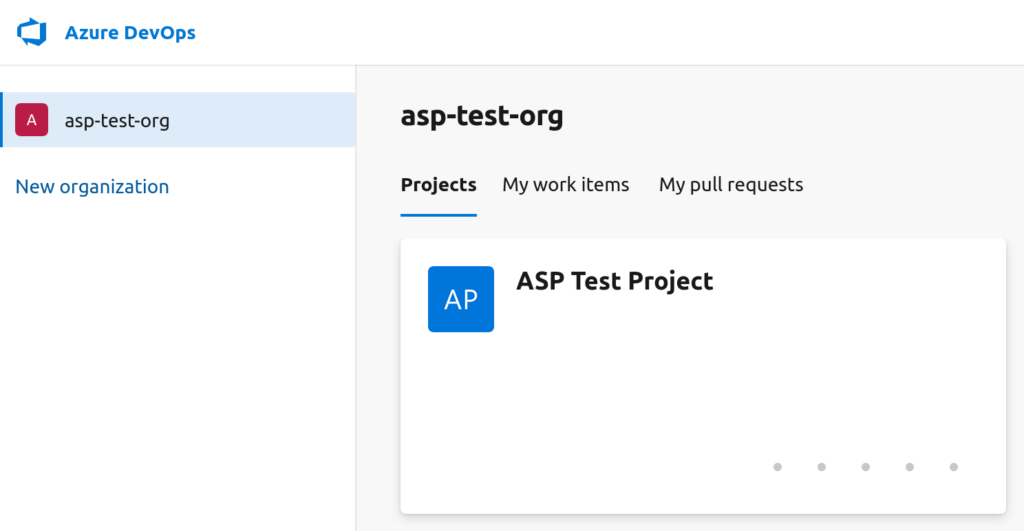The height and width of the screenshot is (531, 1024).
Task: Click the Azure DevOps logo icon
Action: click(x=31, y=32)
